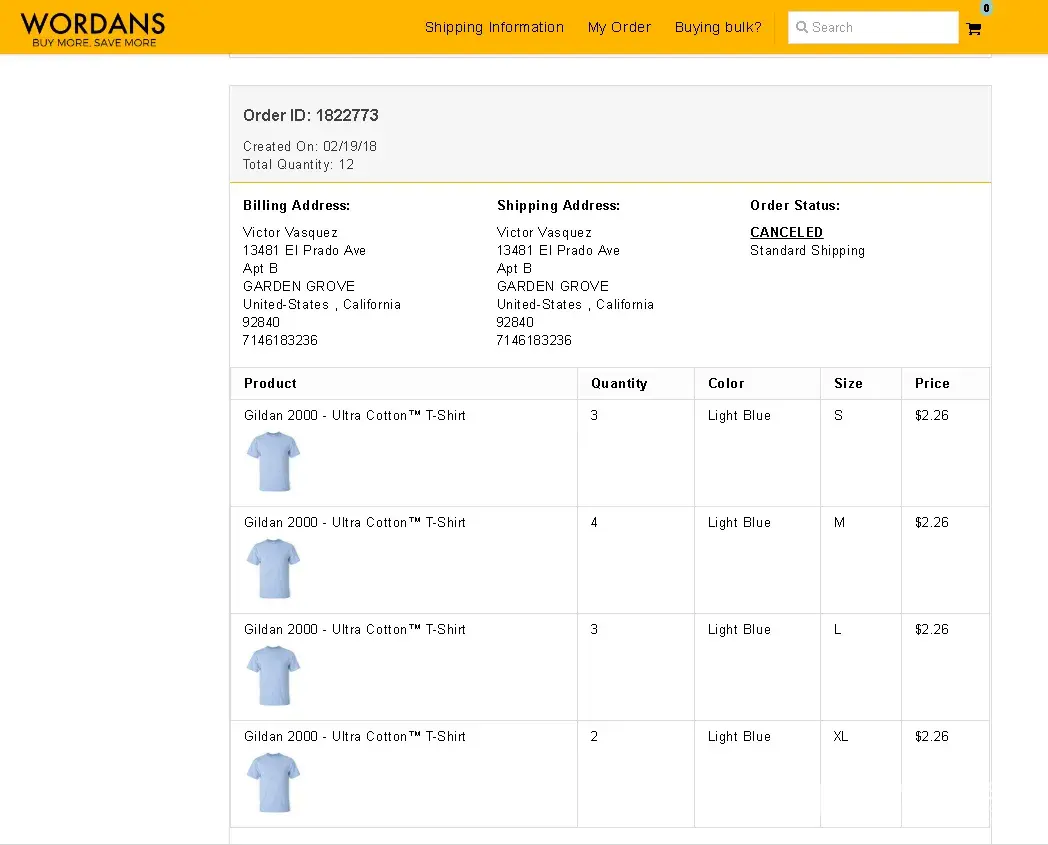Type in the Search field

880,28
